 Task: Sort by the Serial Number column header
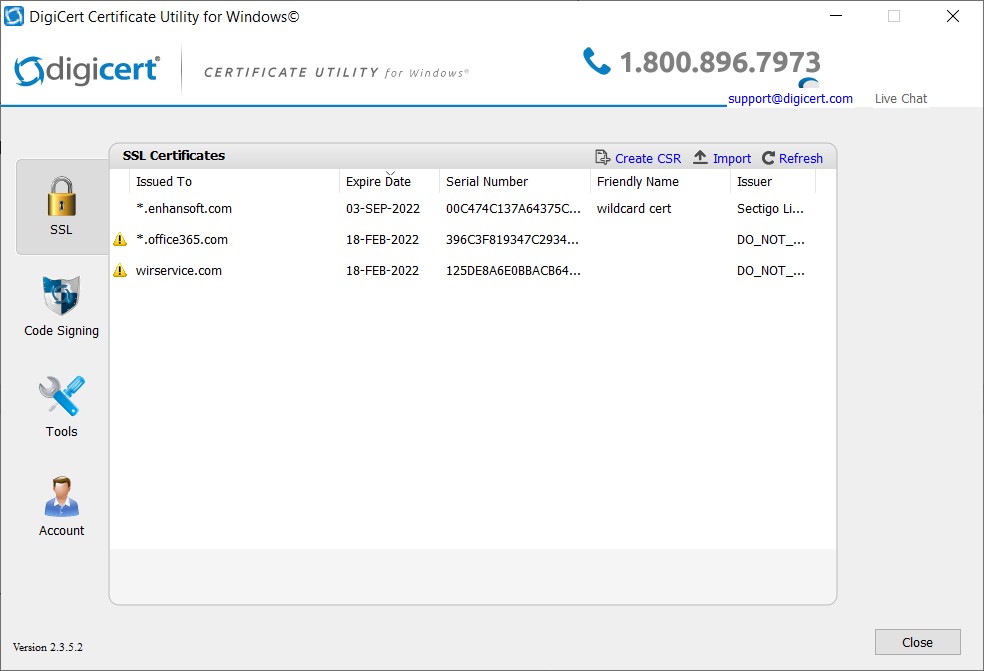487,181
